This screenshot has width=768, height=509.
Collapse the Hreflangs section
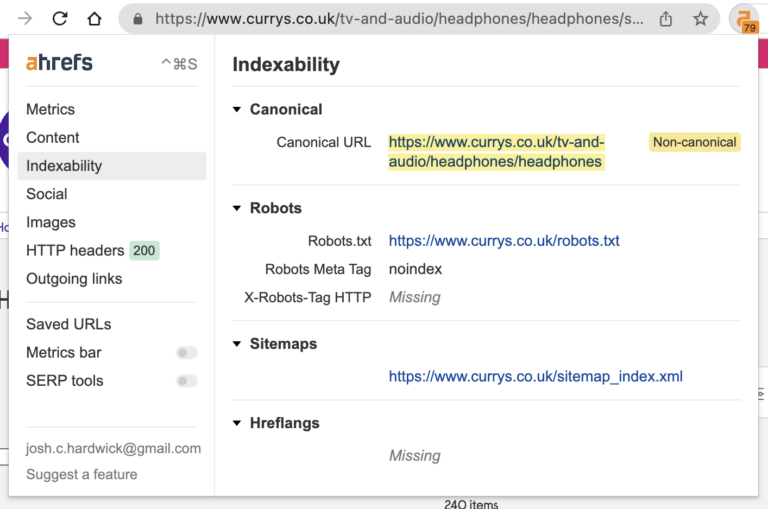pyautogui.click(x=237, y=424)
